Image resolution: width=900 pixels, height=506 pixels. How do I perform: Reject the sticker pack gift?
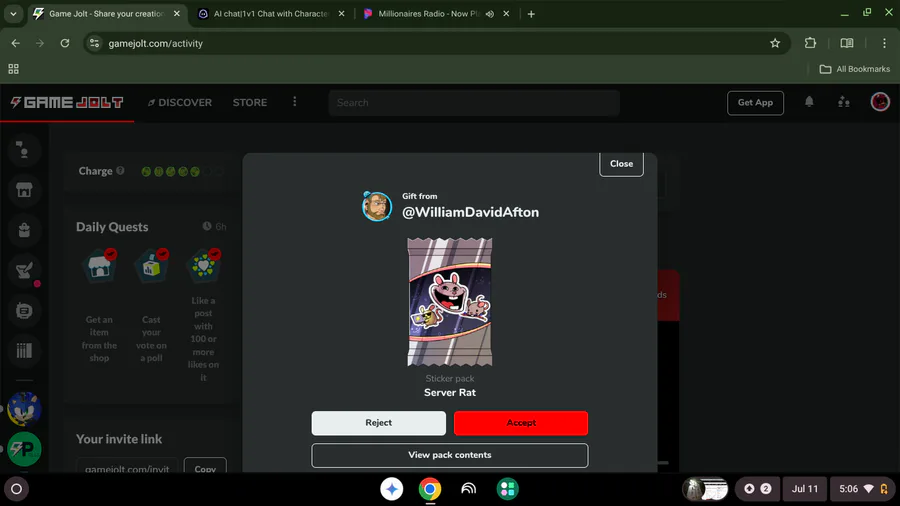[x=378, y=423]
